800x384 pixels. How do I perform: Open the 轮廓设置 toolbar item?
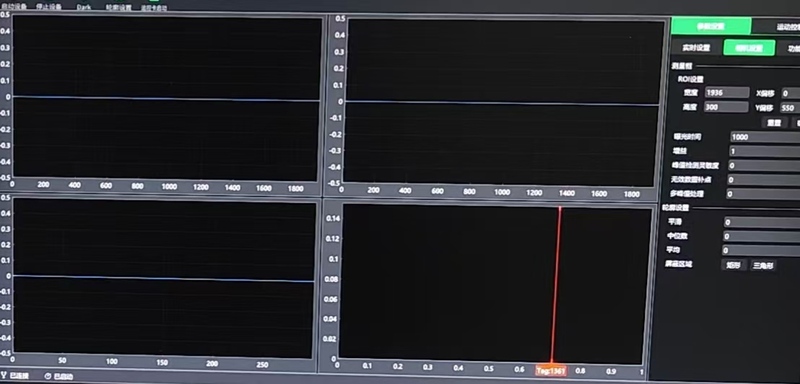click(x=118, y=8)
